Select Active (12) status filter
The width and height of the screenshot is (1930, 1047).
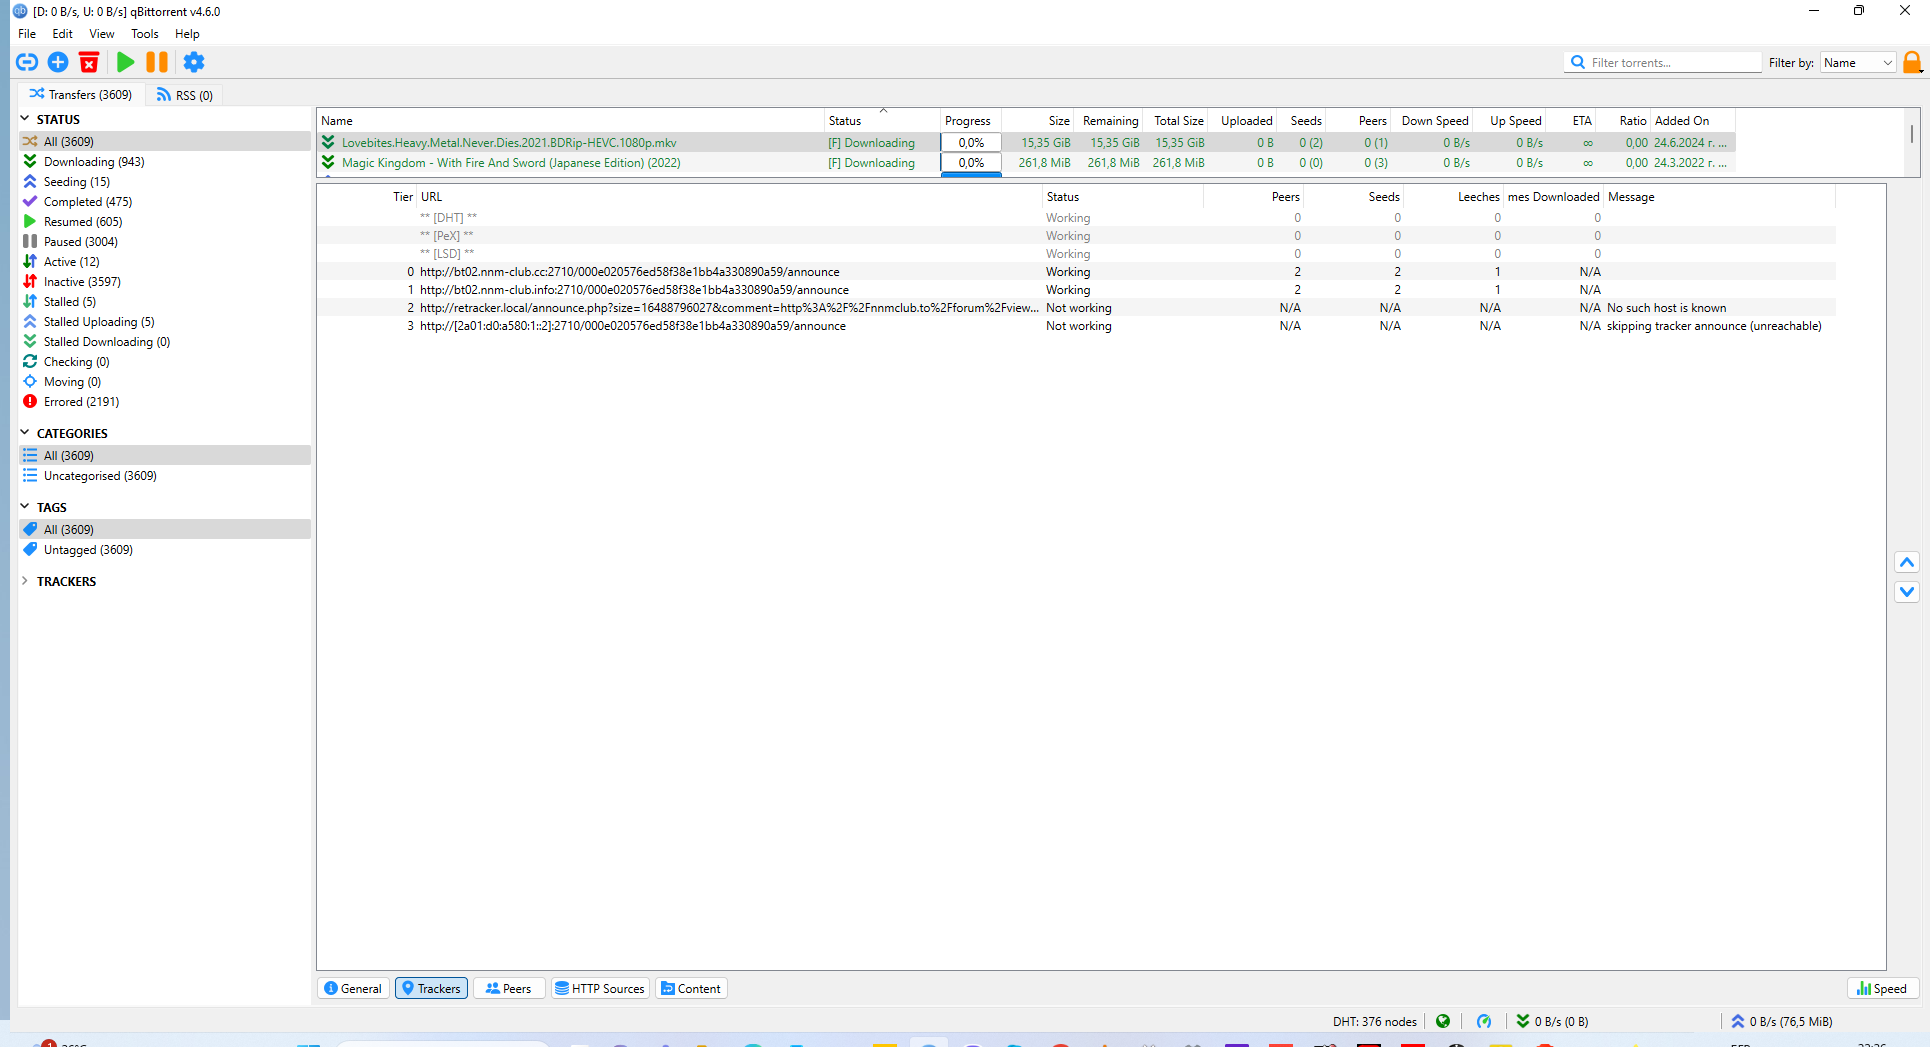click(165, 262)
